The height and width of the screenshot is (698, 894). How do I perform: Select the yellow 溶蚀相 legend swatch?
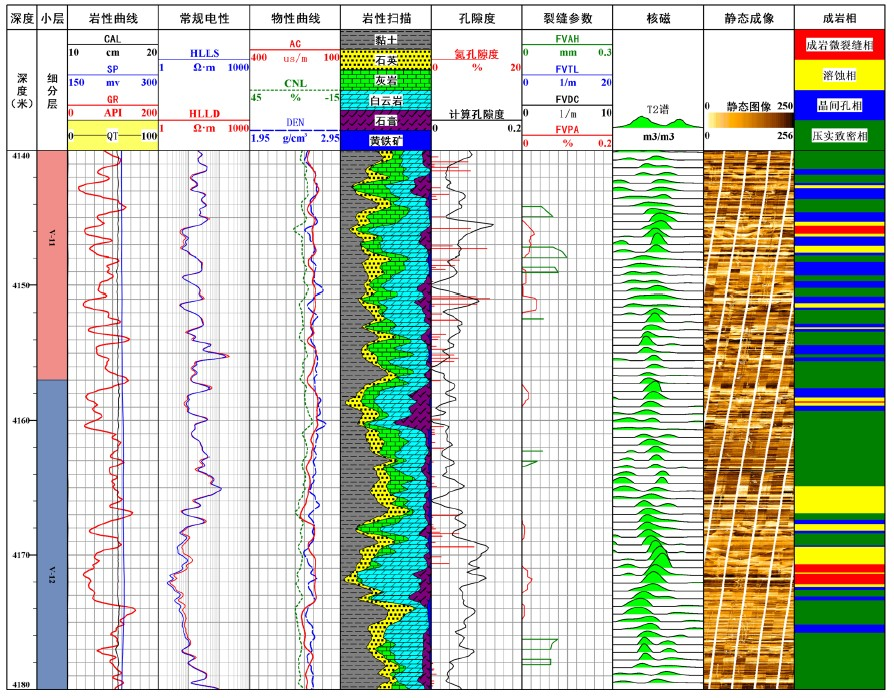[x=838, y=75]
